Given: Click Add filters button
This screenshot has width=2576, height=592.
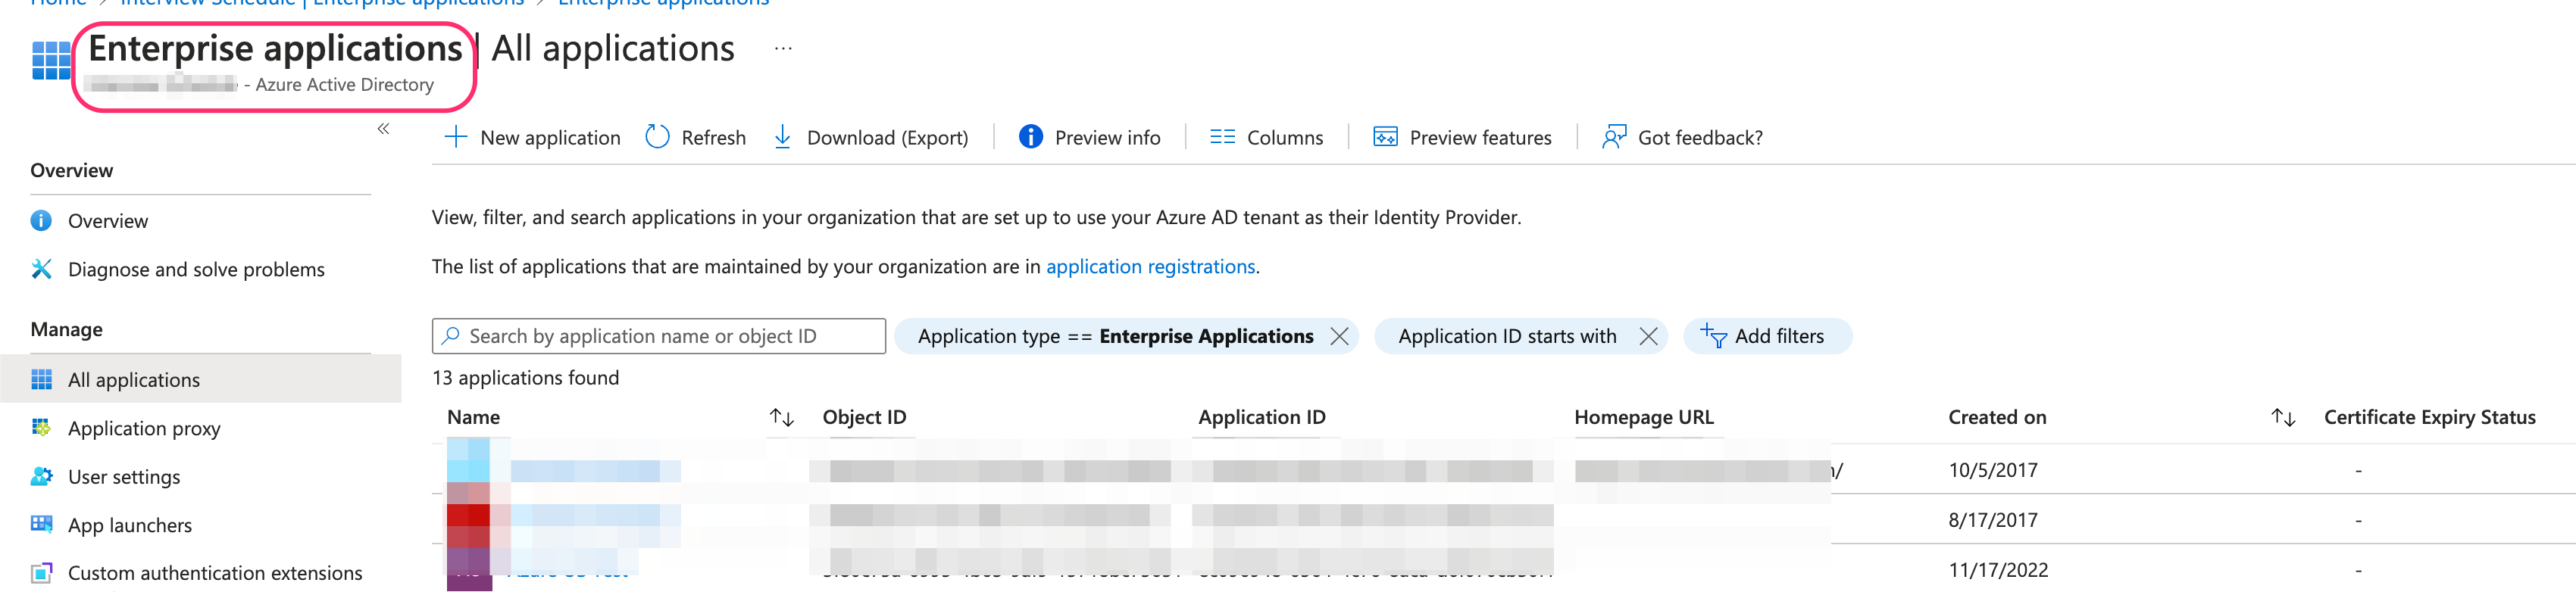Looking at the screenshot, I should pyautogui.click(x=1767, y=336).
